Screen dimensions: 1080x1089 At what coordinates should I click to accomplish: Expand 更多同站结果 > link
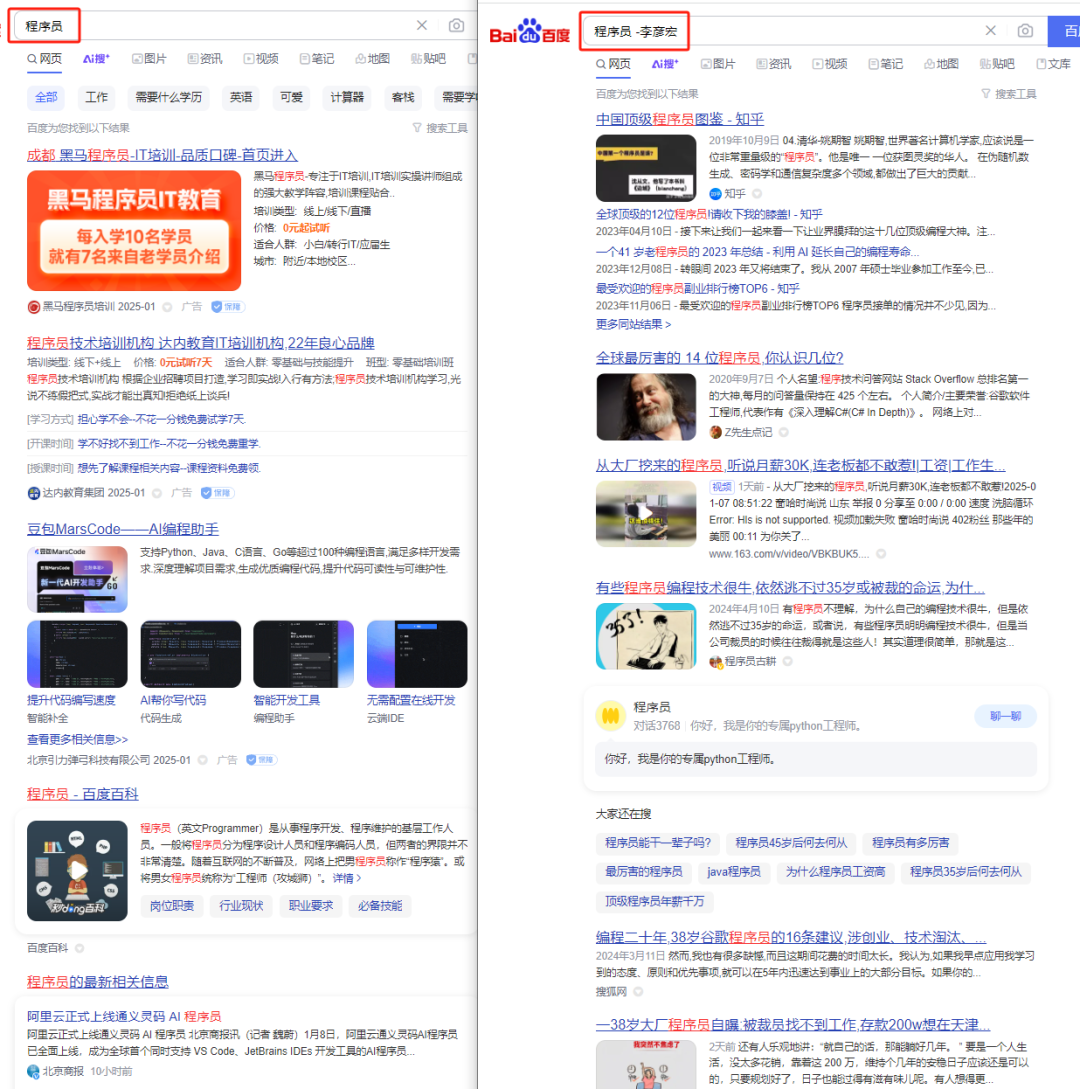[x=633, y=324]
